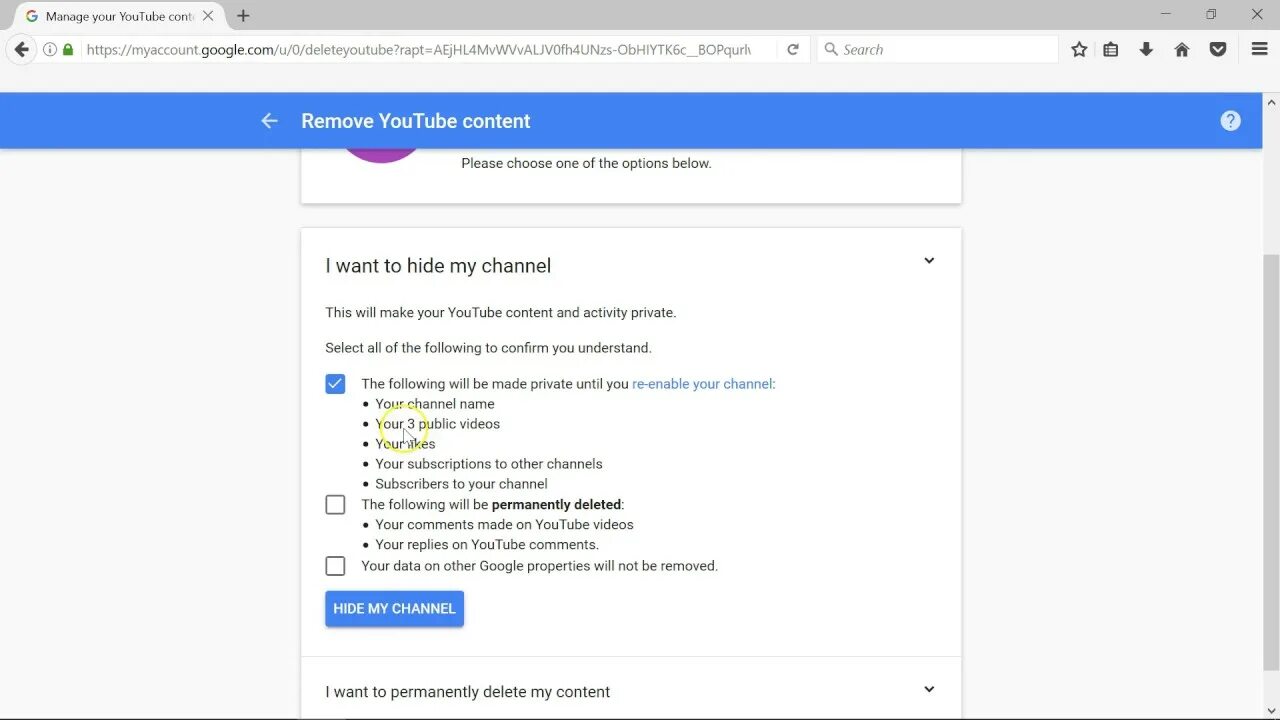Screen dimensions: 1280x720
Task: Open a new tab with plus button
Action: coord(243,16)
